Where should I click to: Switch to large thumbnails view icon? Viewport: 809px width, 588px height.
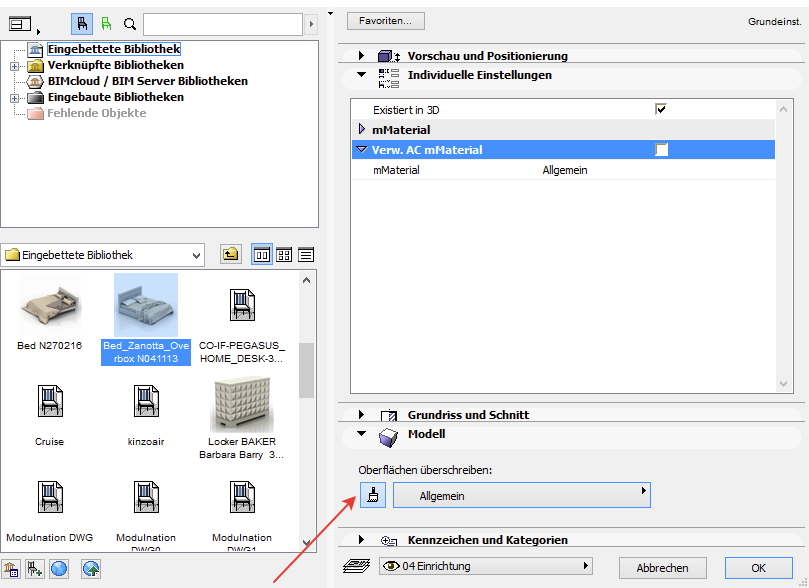(262, 255)
